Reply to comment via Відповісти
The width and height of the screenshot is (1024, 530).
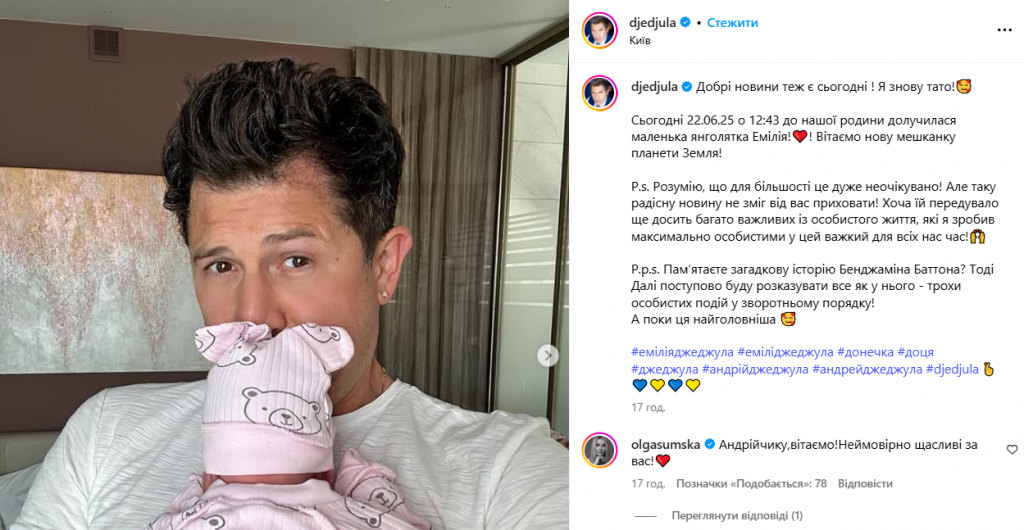[x=865, y=484]
